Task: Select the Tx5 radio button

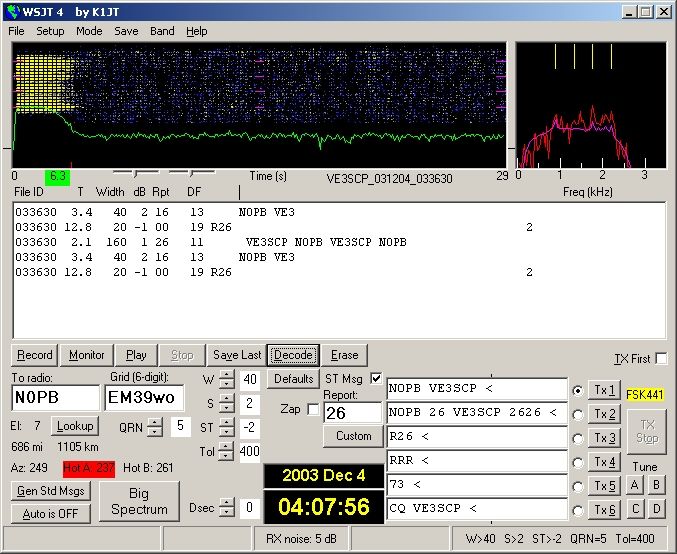Action: 578,487
